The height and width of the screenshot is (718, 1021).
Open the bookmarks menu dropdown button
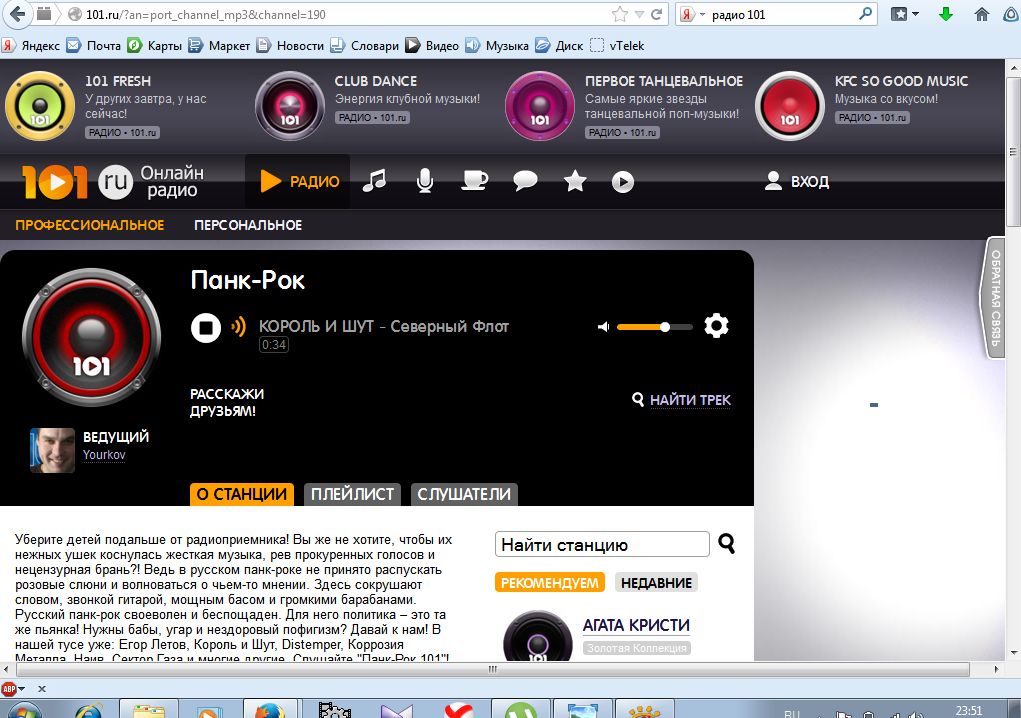click(904, 14)
